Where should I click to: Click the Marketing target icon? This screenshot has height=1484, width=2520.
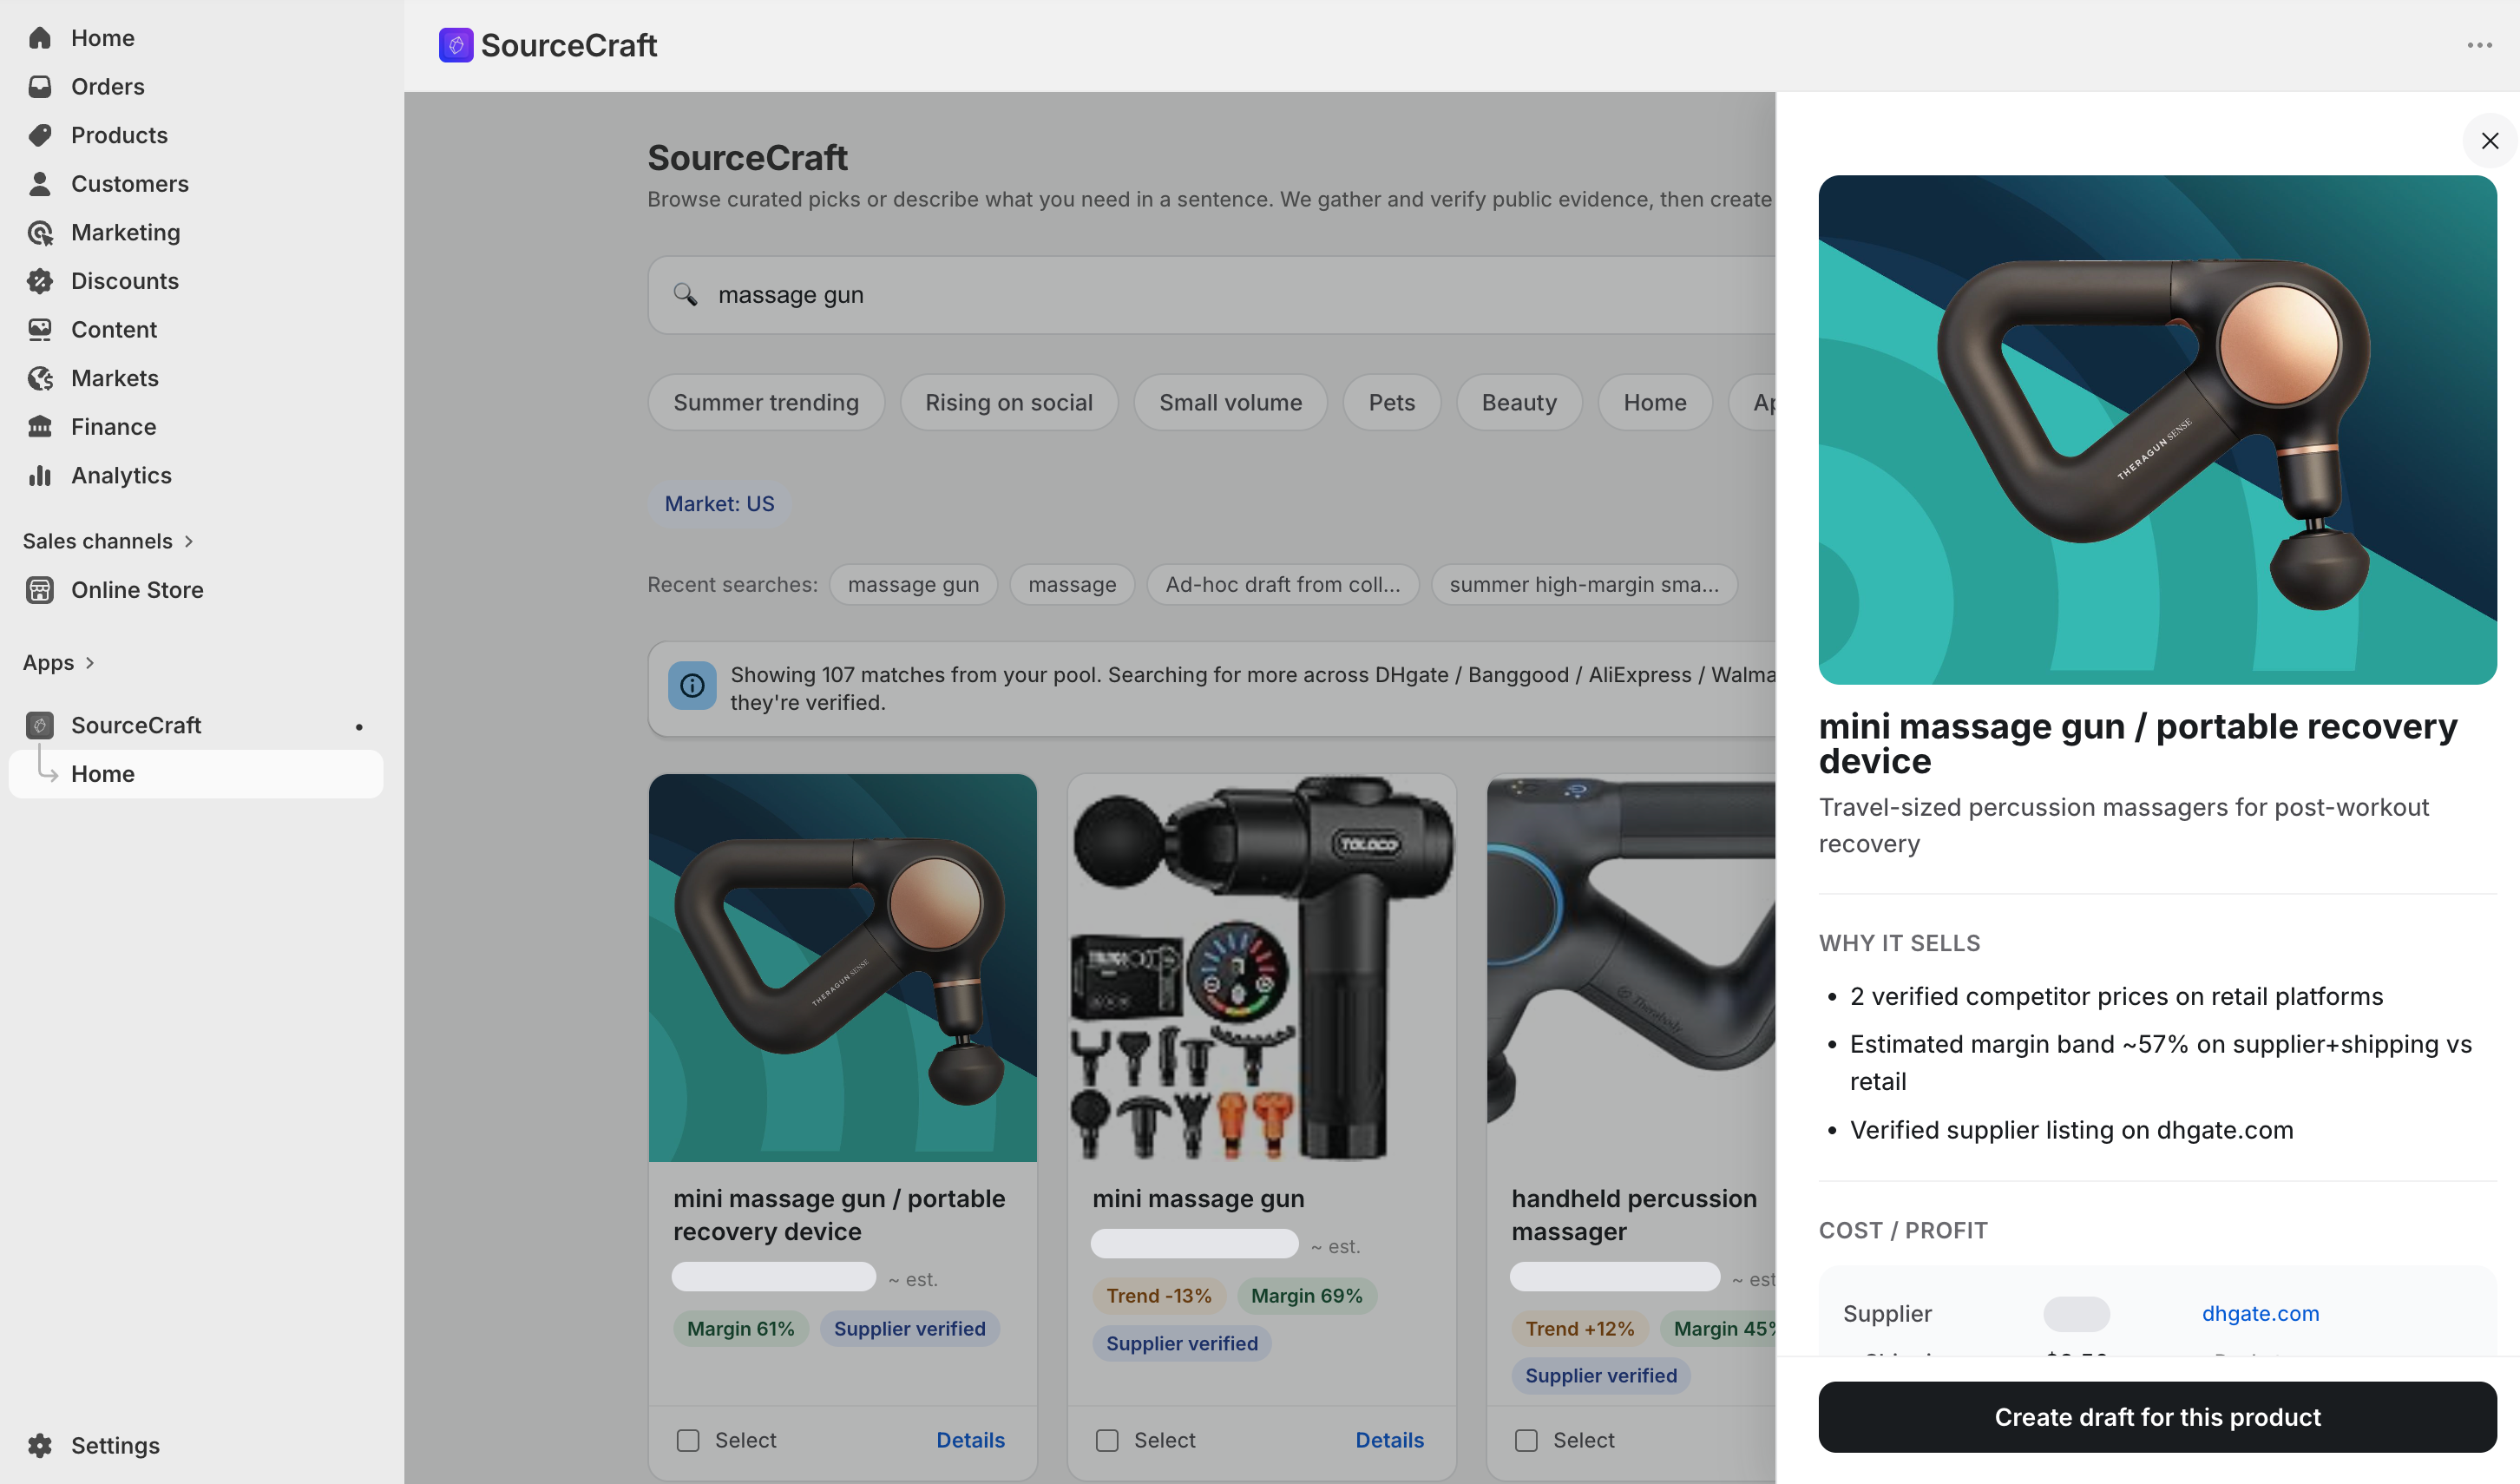click(40, 233)
